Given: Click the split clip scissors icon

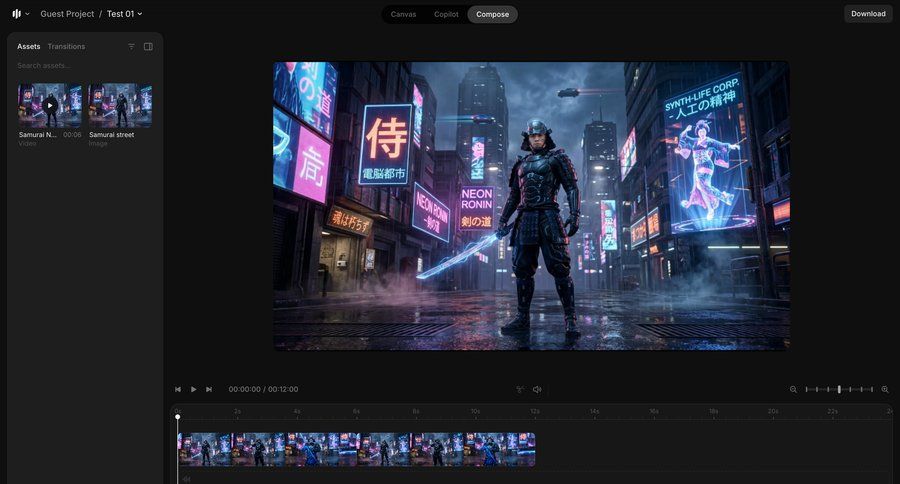Looking at the screenshot, I should tap(520, 389).
